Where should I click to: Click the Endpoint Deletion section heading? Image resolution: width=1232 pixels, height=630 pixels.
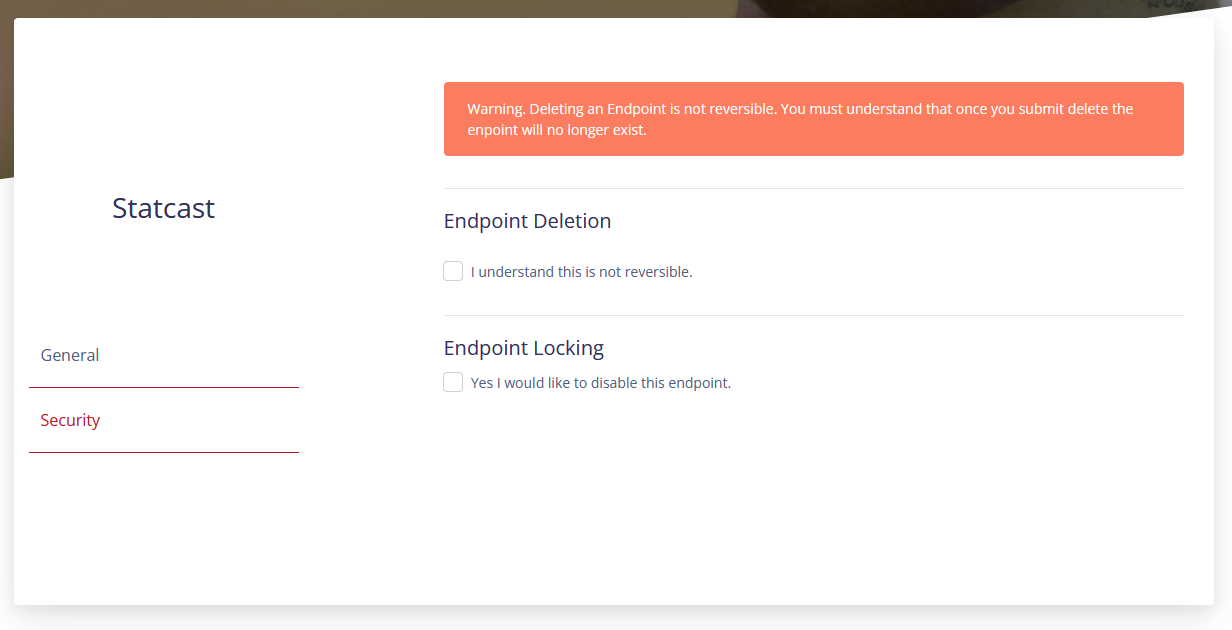pos(527,221)
